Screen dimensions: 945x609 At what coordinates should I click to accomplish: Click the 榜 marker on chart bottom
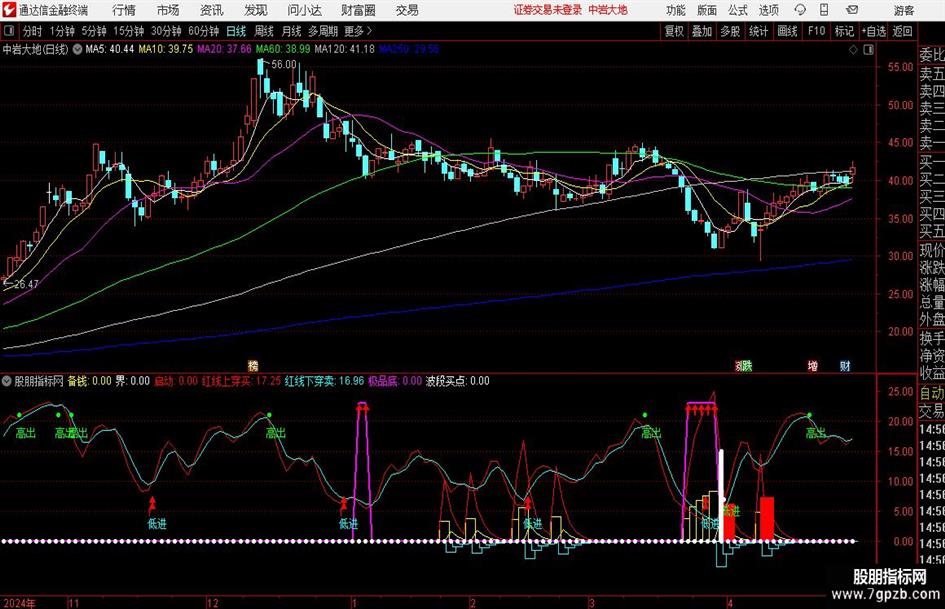[x=253, y=366]
